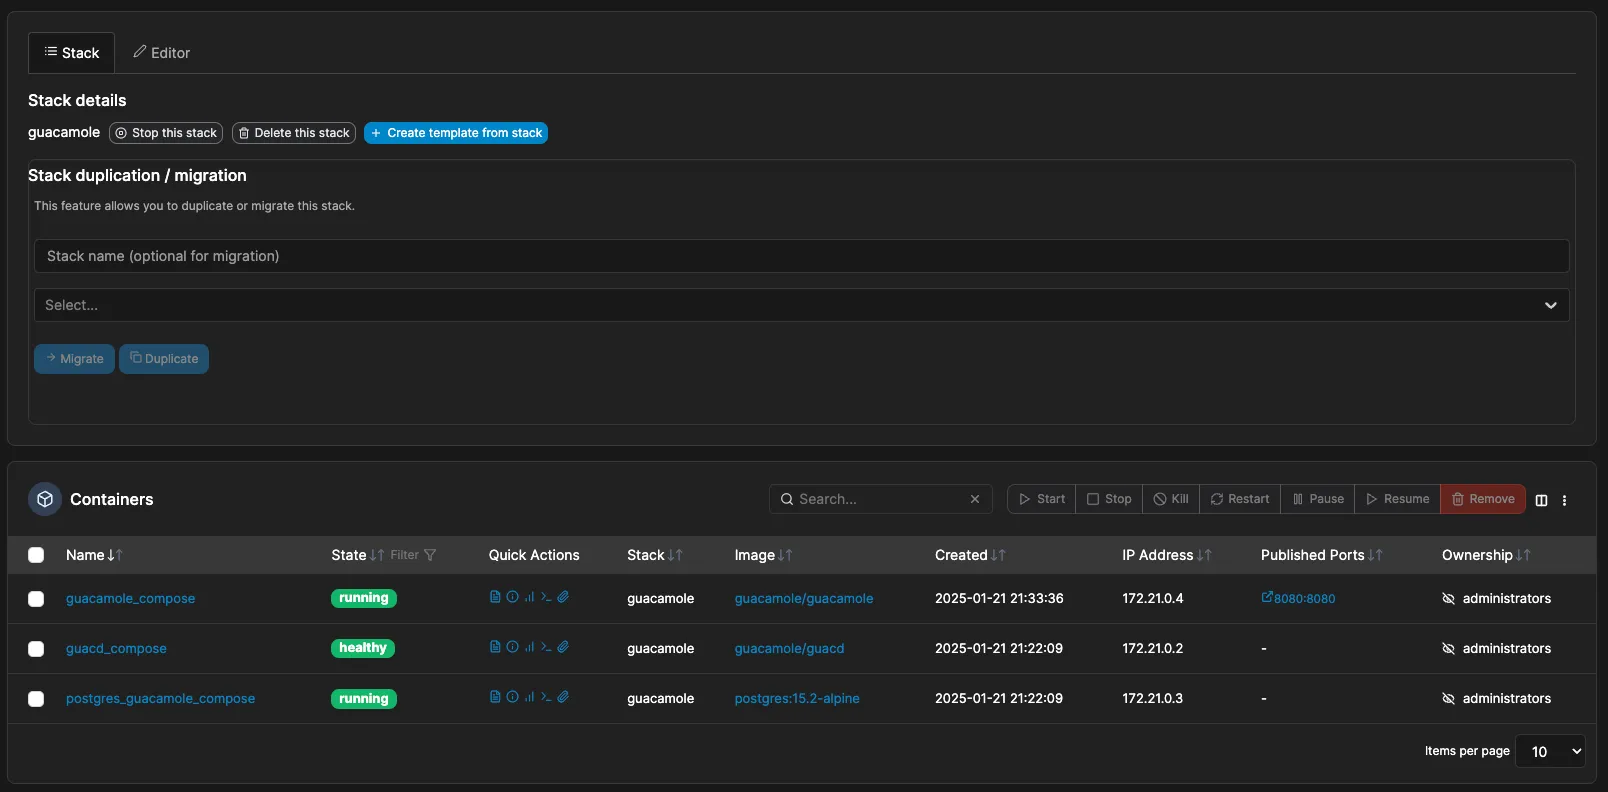Open logs icon for guacd_compose container

495,647
